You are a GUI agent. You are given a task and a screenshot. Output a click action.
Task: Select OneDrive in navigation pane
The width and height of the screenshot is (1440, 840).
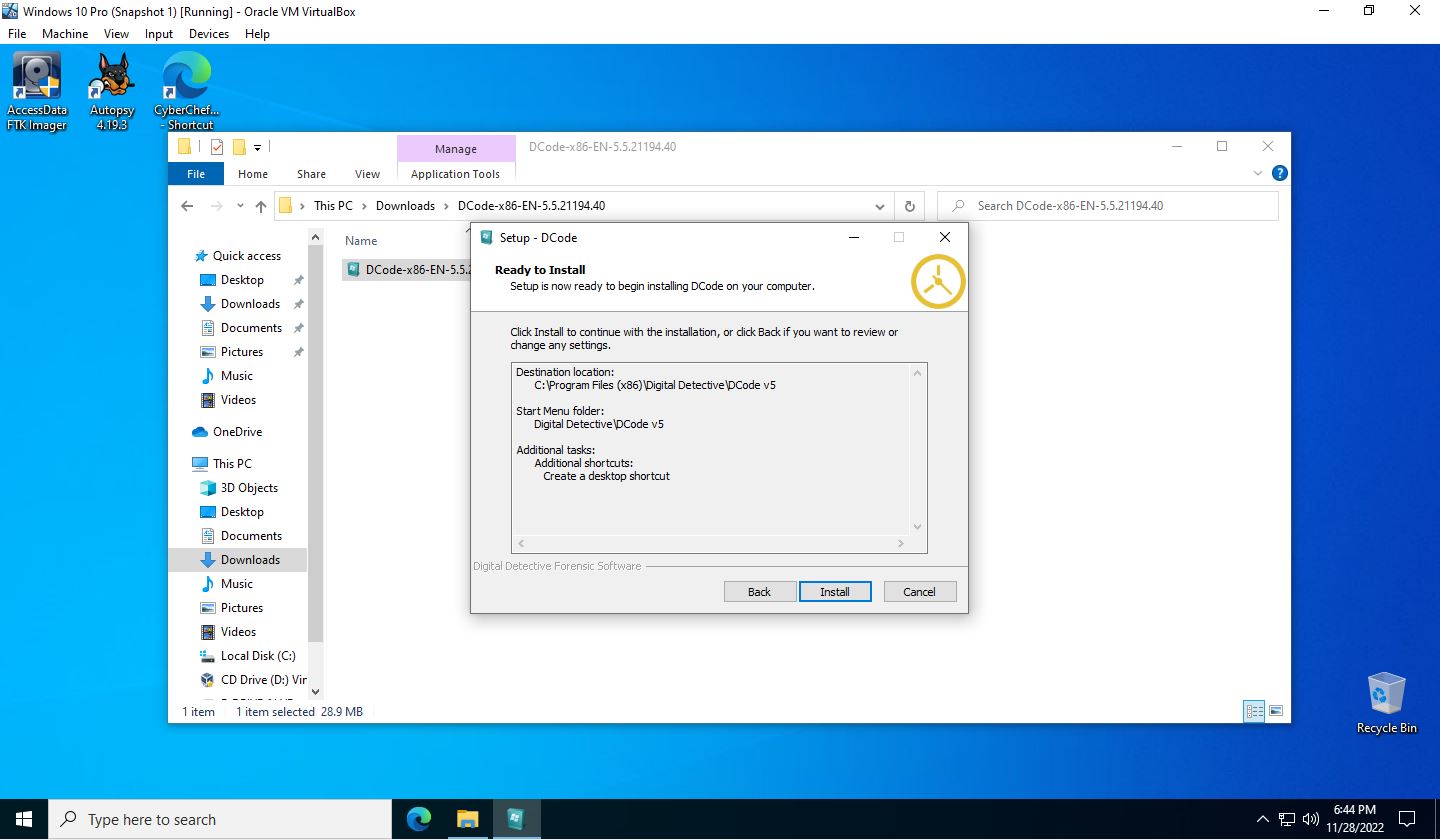pyautogui.click(x=237, y=432)
